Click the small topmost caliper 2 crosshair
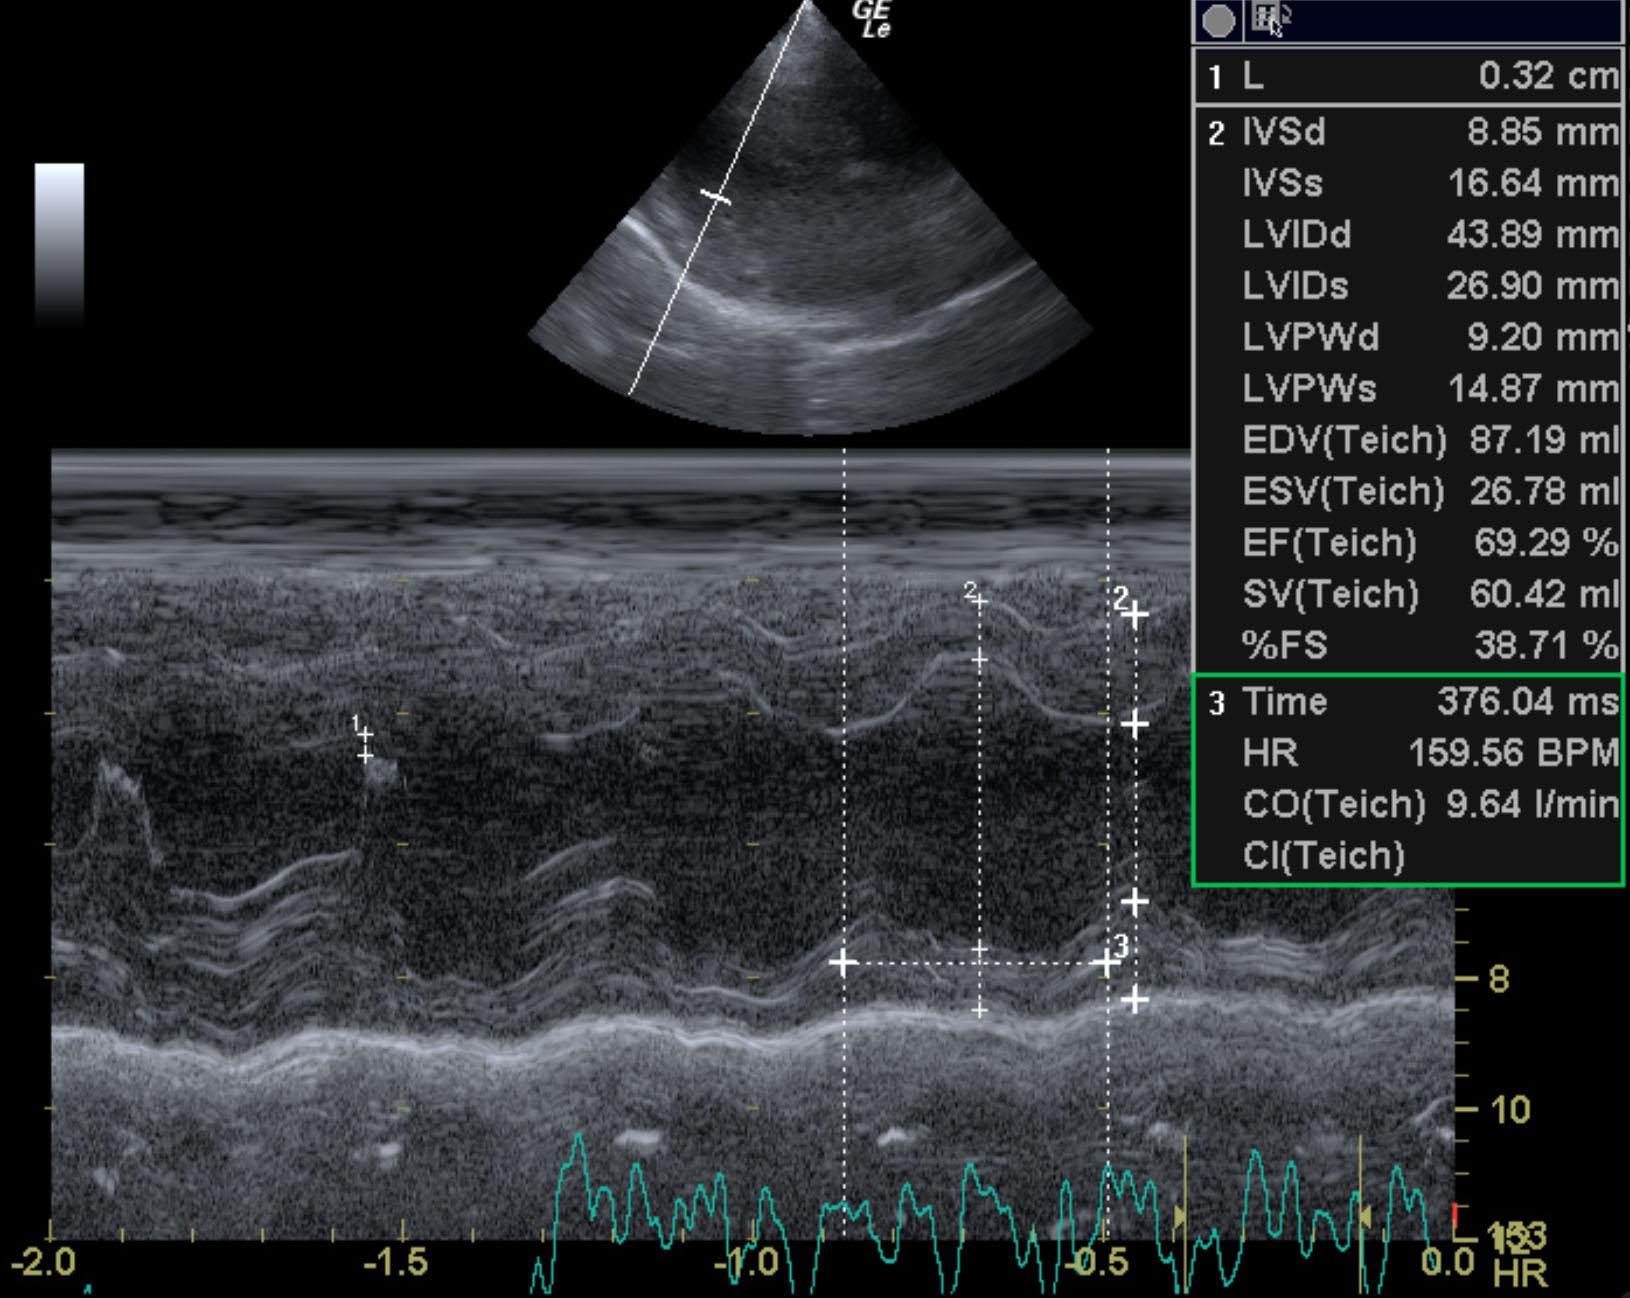Image resolution: width=1630 pixels, height=1298 pixels. coord(979,601)
